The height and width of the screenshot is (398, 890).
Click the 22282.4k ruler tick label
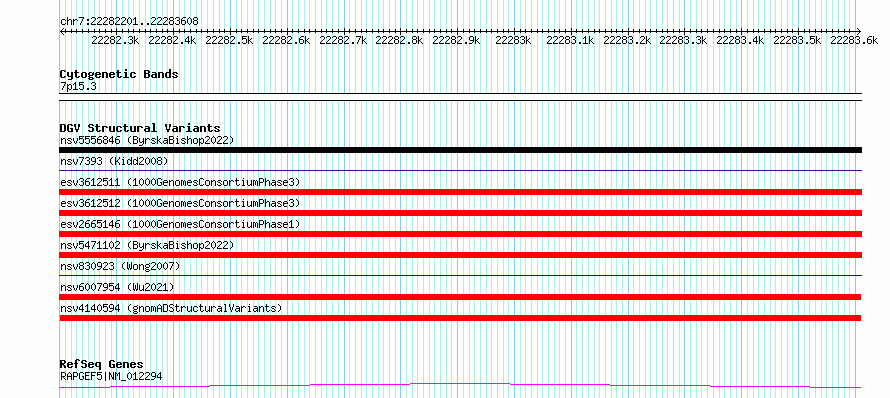172,40
